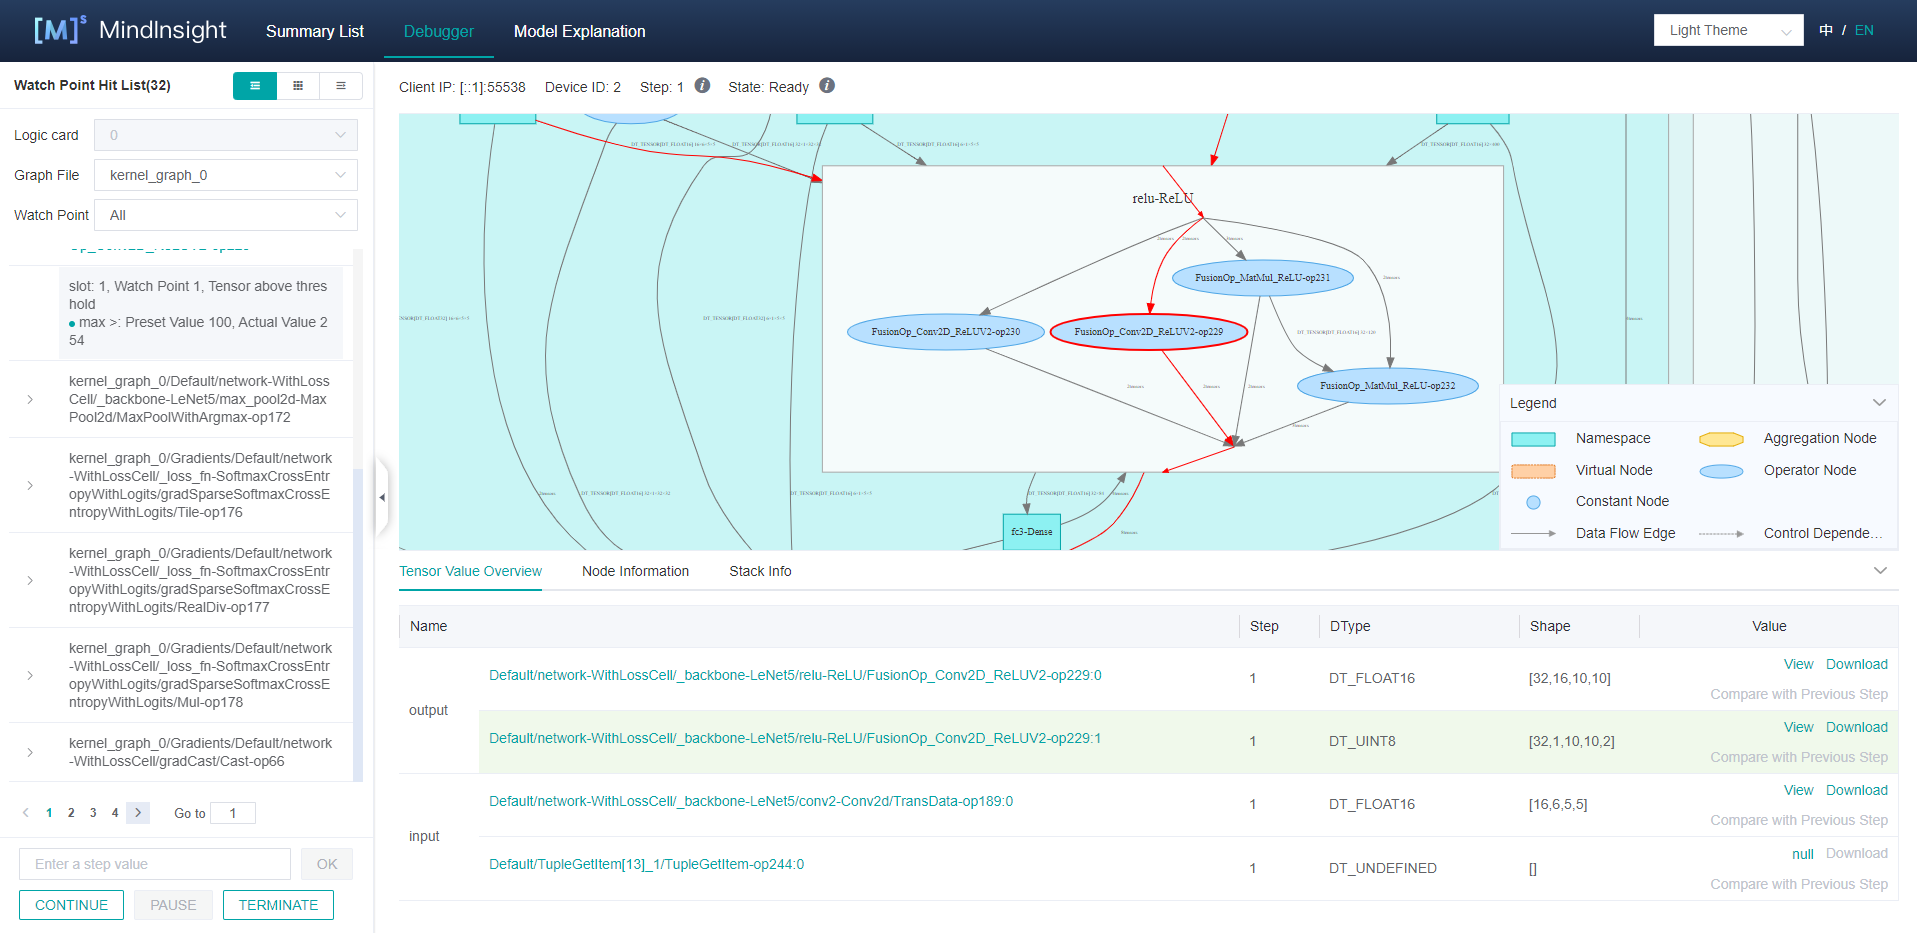The image size is (1917, 933).
Task: Select FusionOp_MatMul_ReLU-op231 operator node
Action: [1262, 278]
